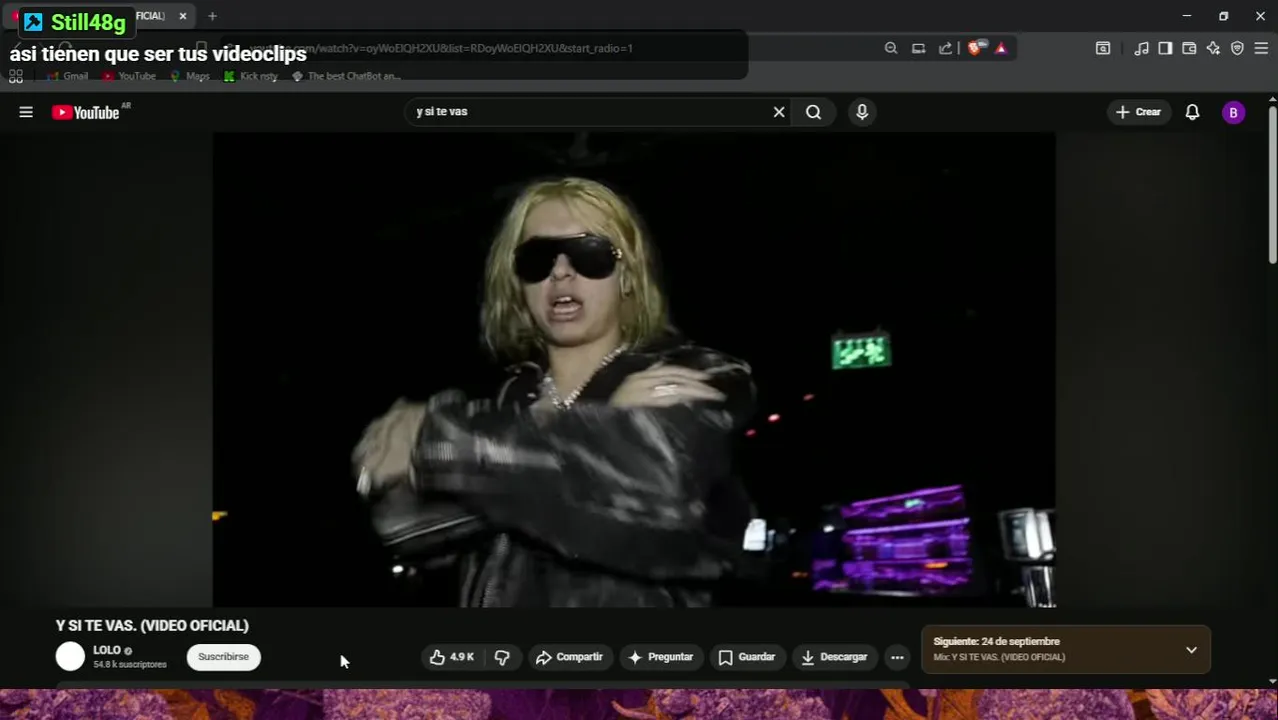
Task: Click Siguiente: 24 de septiembre text
Action: coord(996,642)
